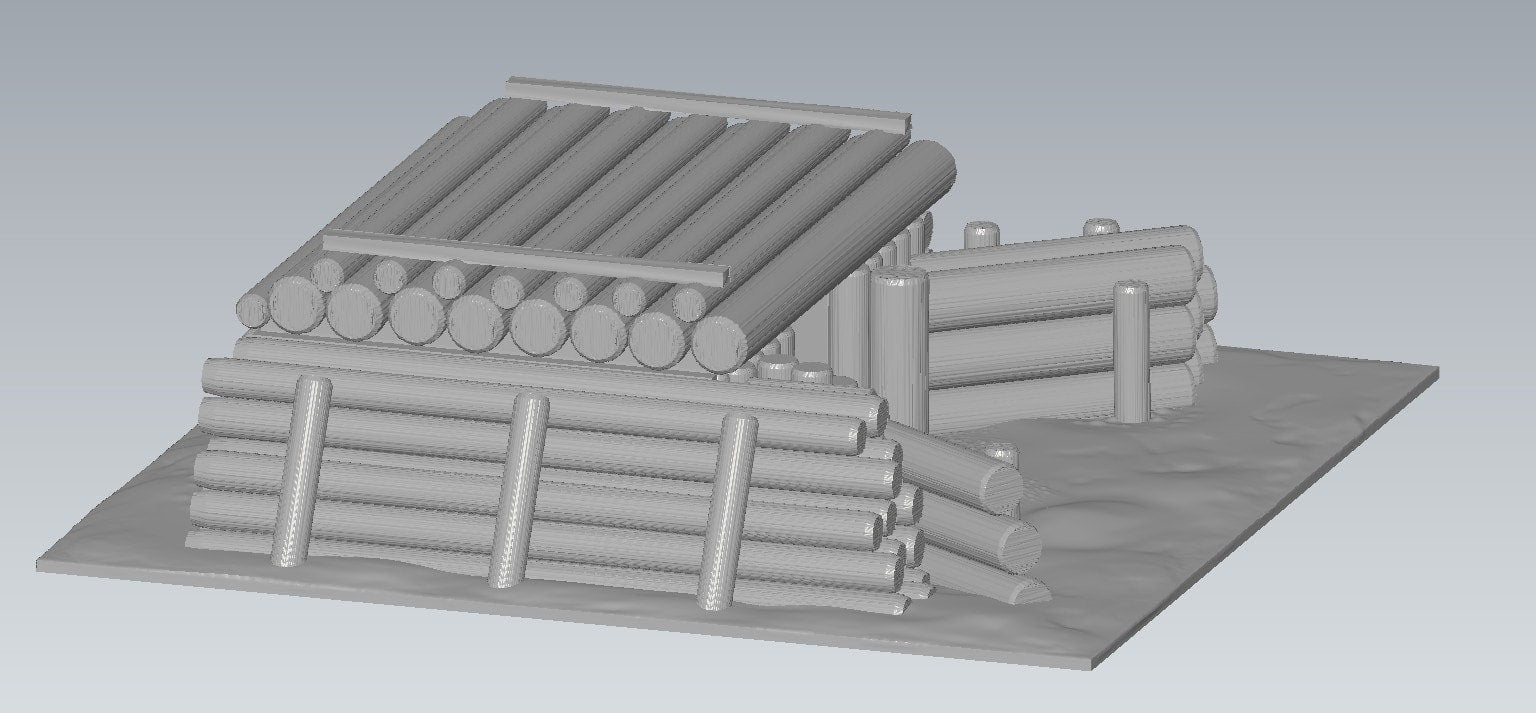Click the rightmost large log end under roof
This screenshot has width=1536, height=713.
720,342
